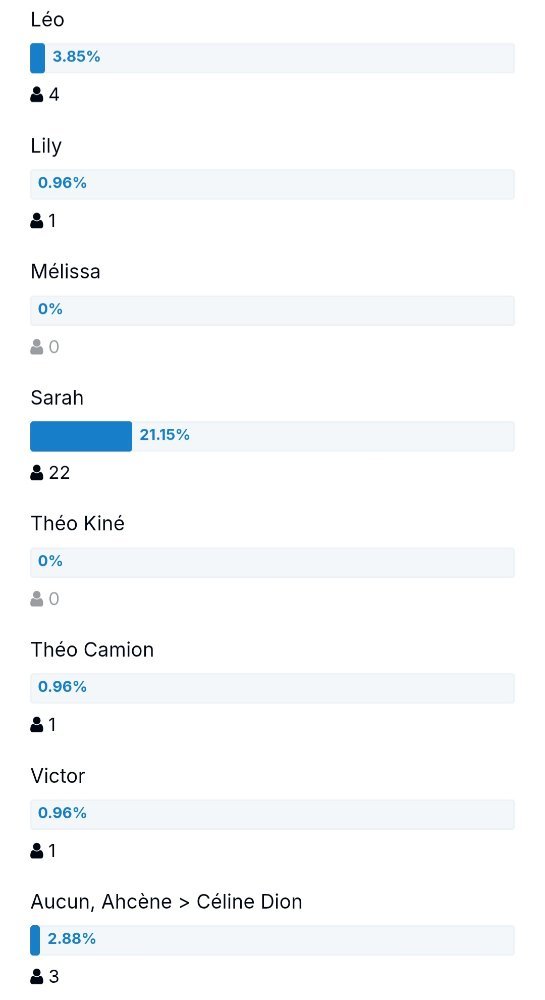Screen dimensions: 545x1000
Task: Click the Théo Camion option label
Action: click(92, 650)
